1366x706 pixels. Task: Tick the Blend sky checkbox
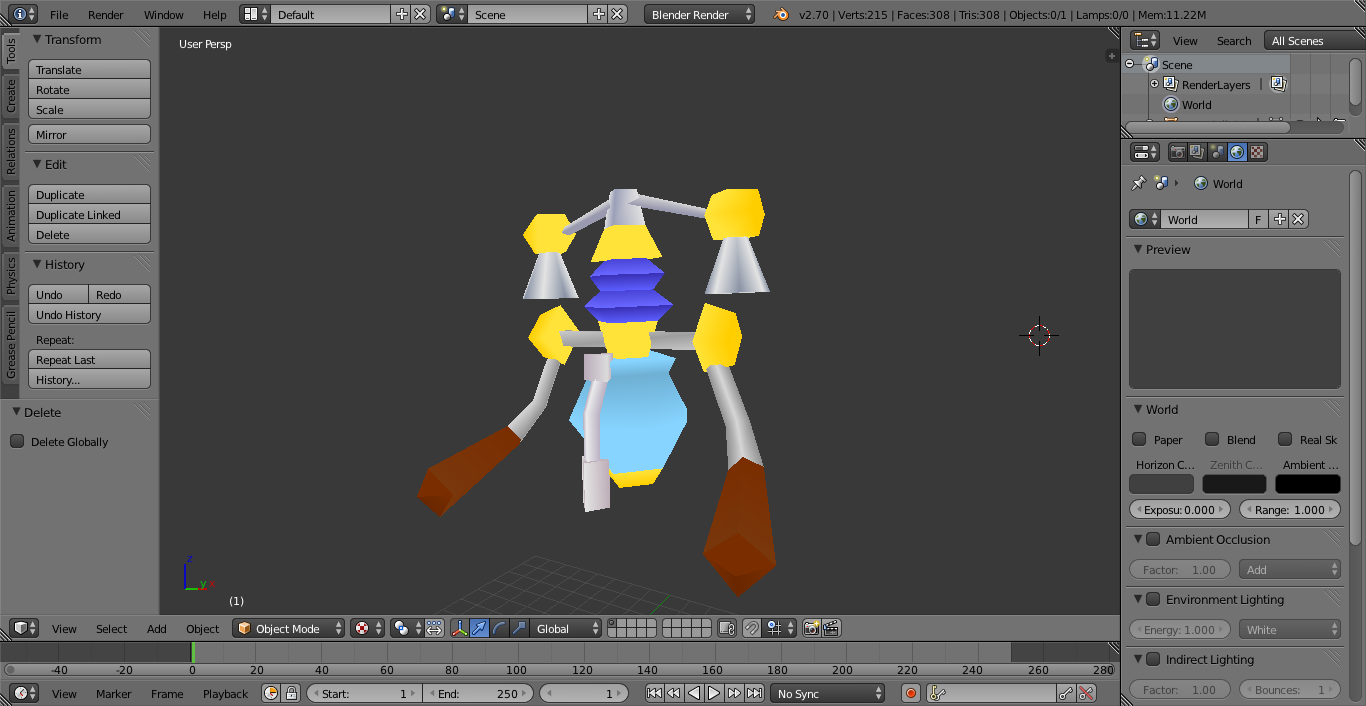coord(1212,440)
